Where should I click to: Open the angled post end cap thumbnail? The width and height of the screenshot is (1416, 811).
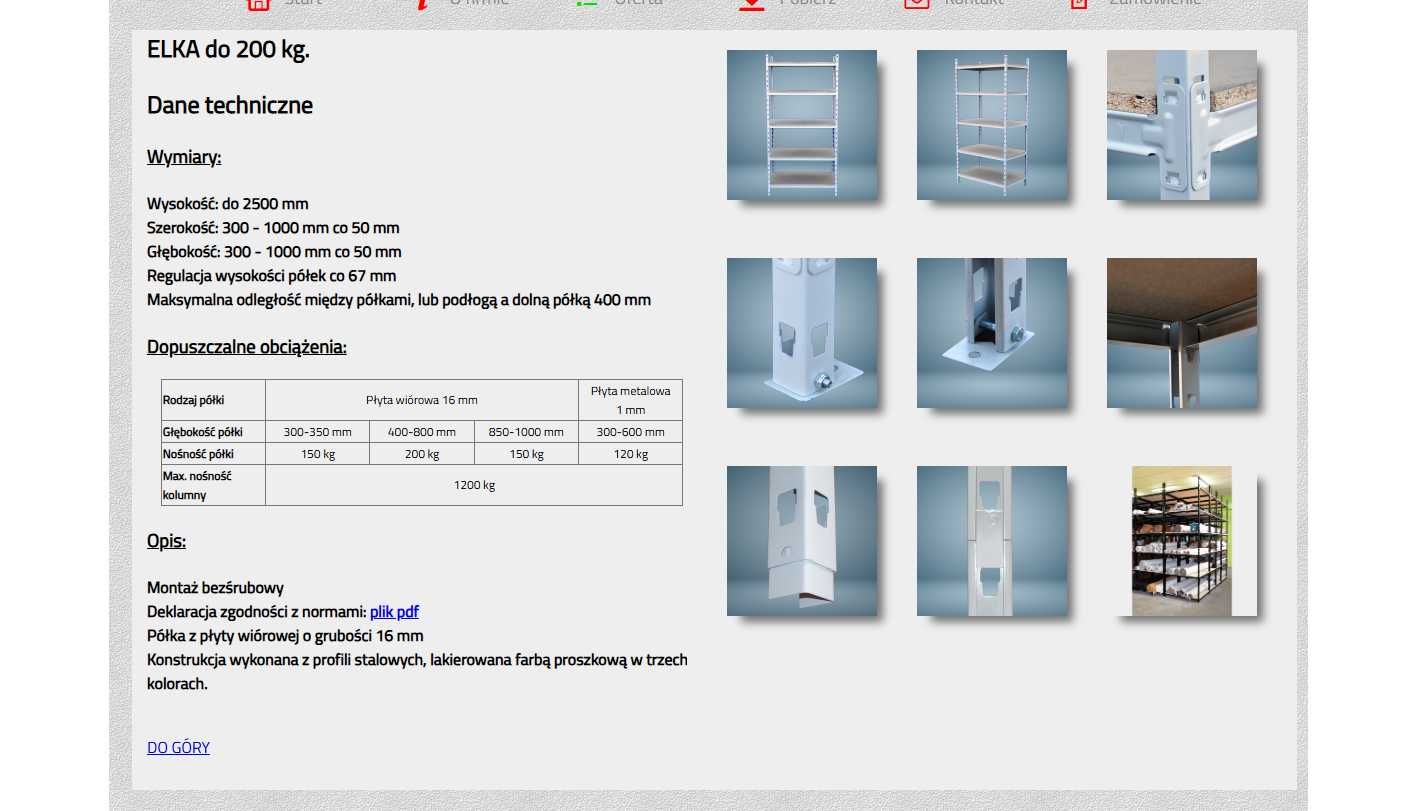point(802,541)
